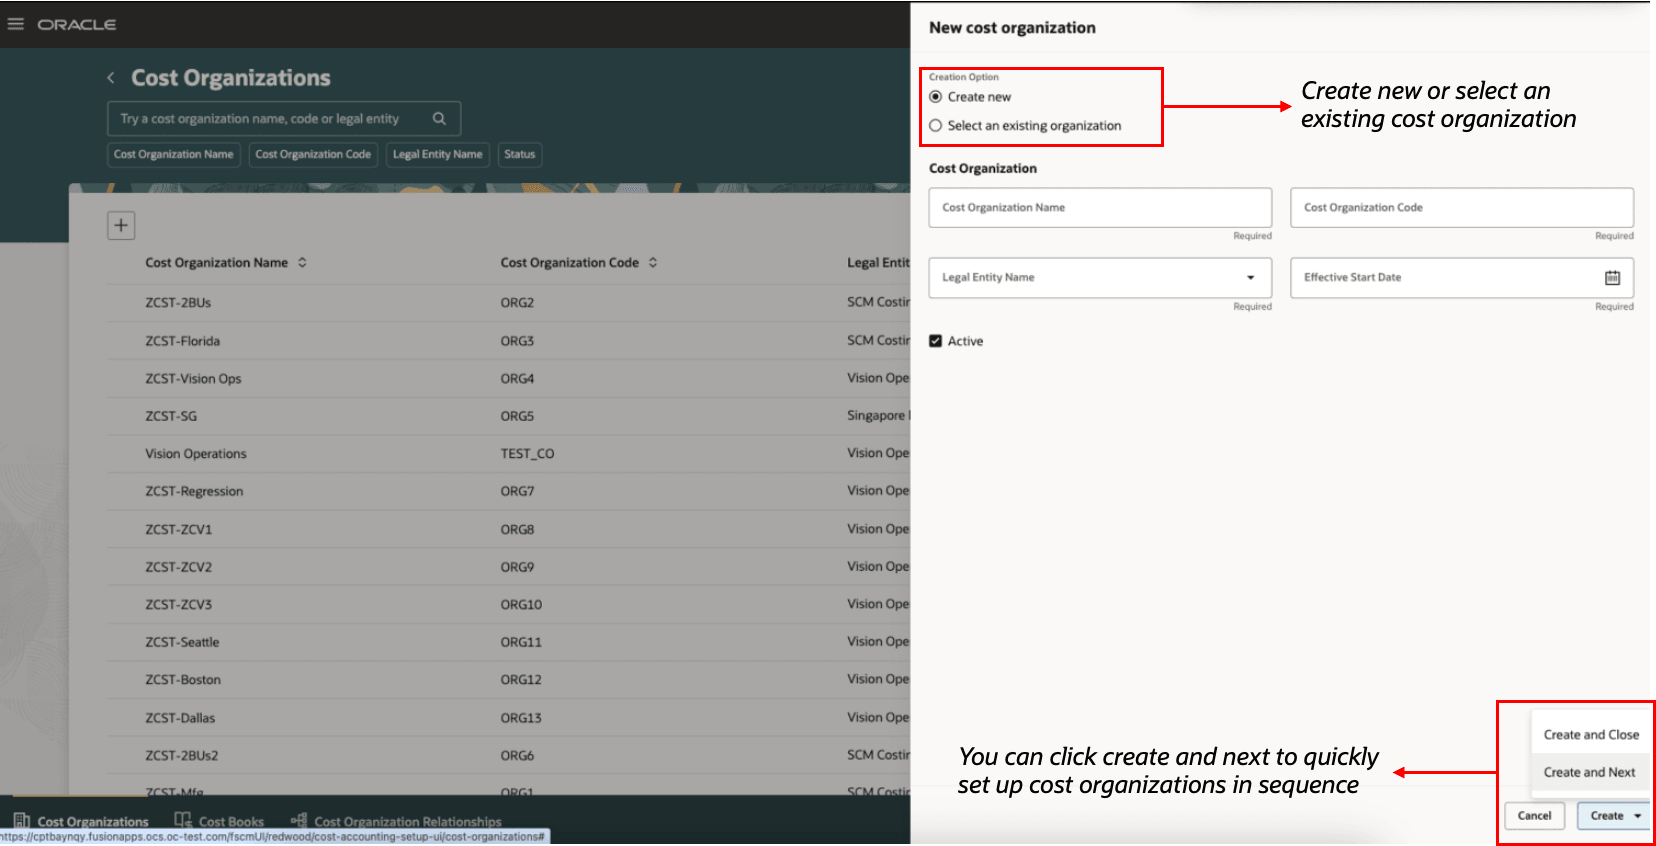1656x846 pixels.
Task: Switch to the Cost Books tab
Action: 220,822
